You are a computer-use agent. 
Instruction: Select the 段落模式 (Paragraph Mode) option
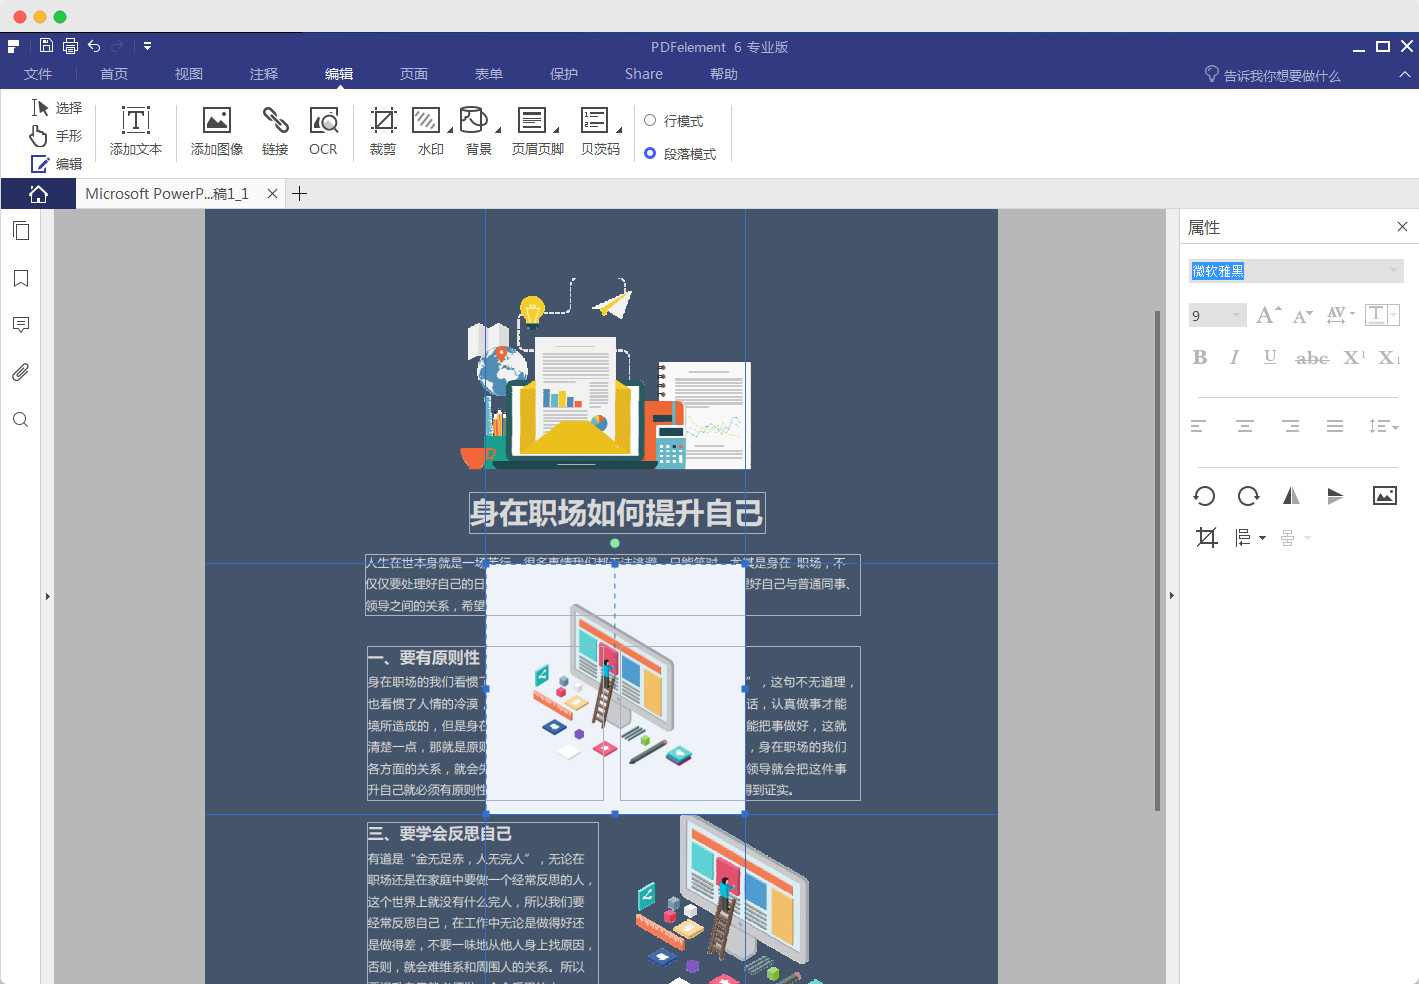pos(681,153)
